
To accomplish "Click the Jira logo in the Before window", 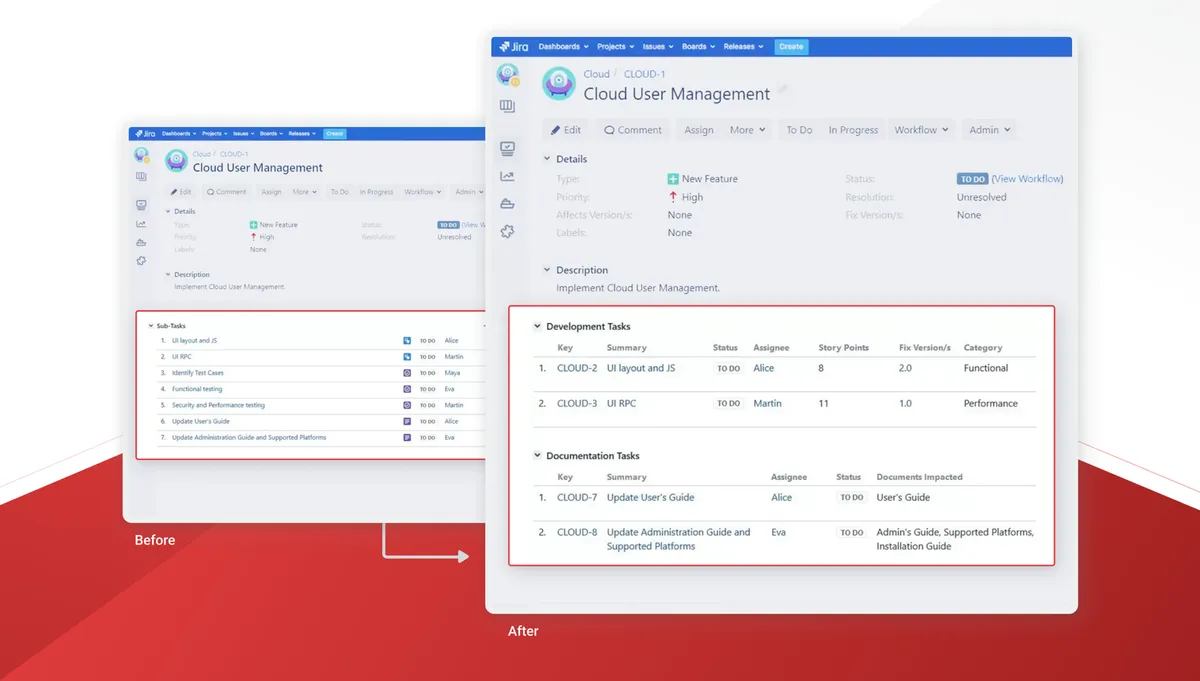I will pyautogui.click(x=143, y=134).
